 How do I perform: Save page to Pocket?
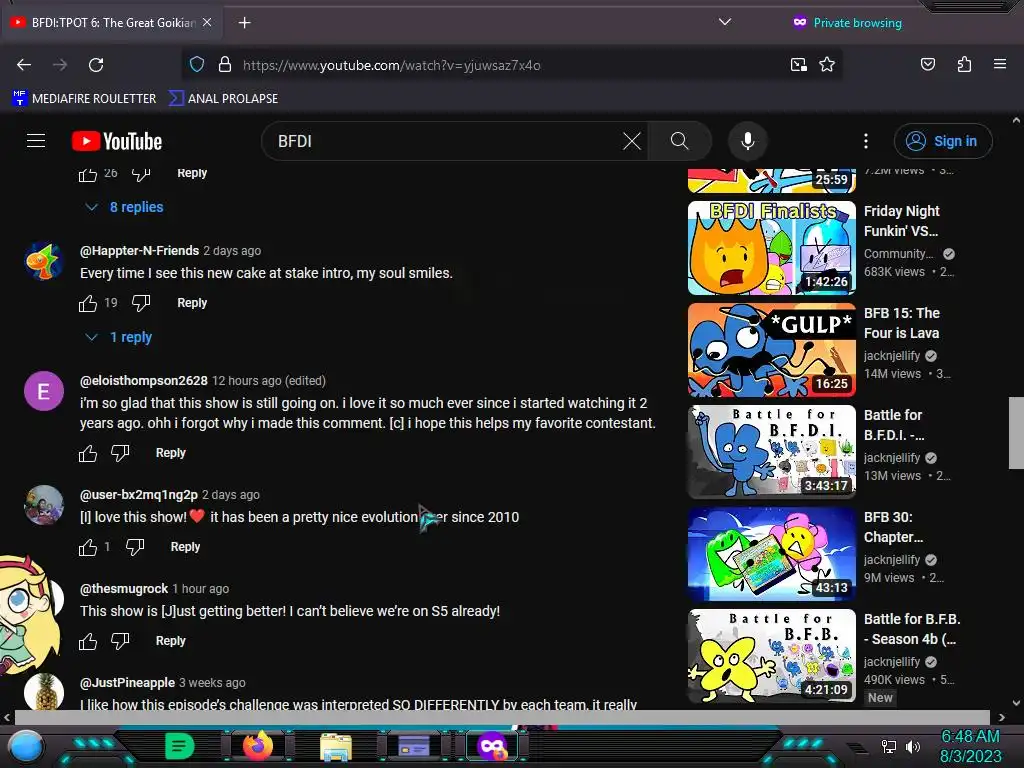tap(927, 65)
